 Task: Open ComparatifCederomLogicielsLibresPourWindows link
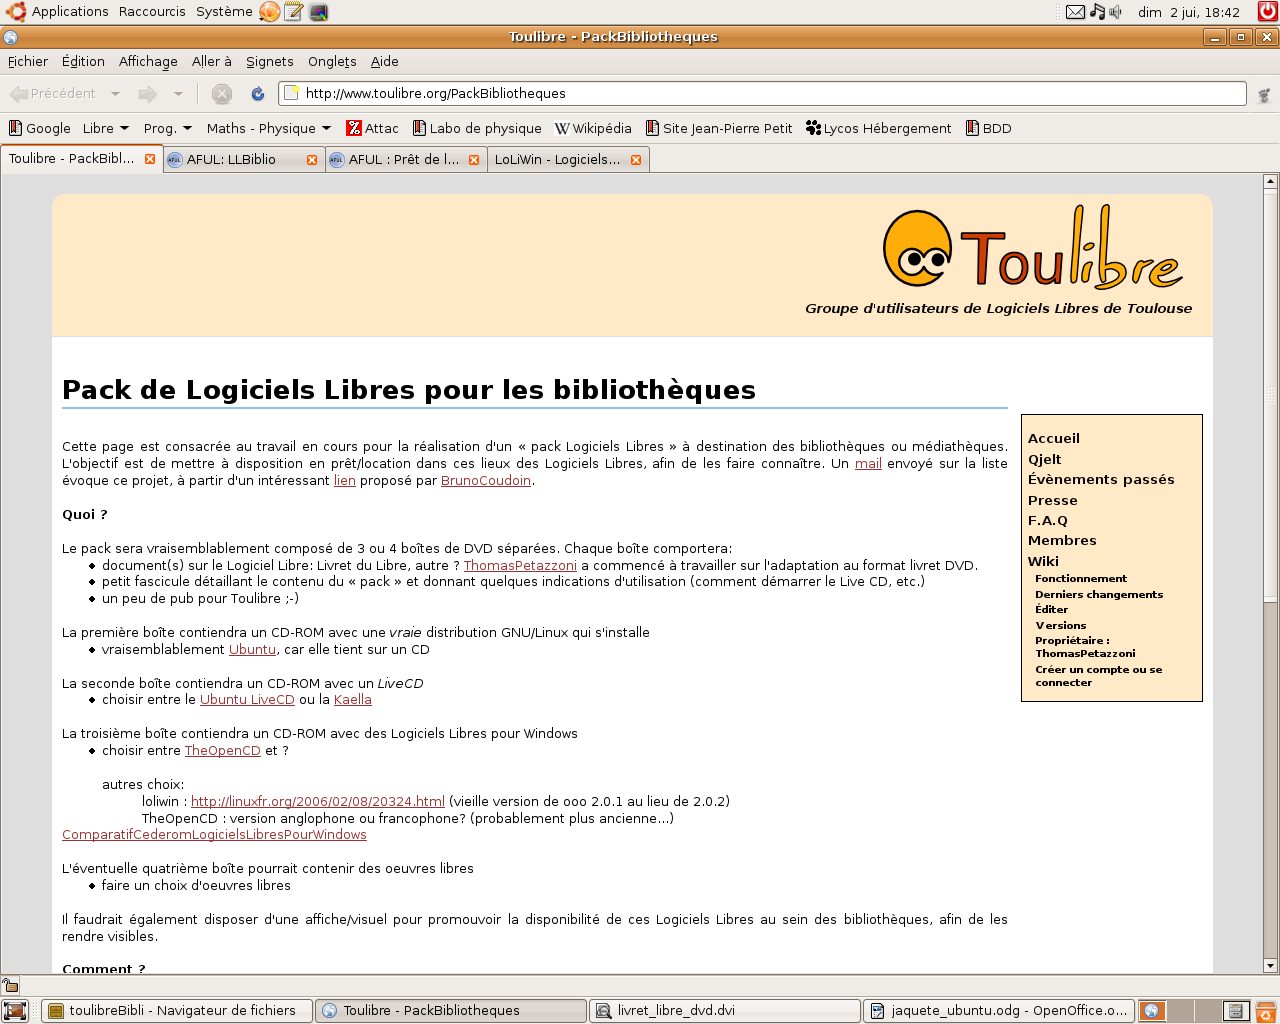pyautogui.click(x=214, y=835)
